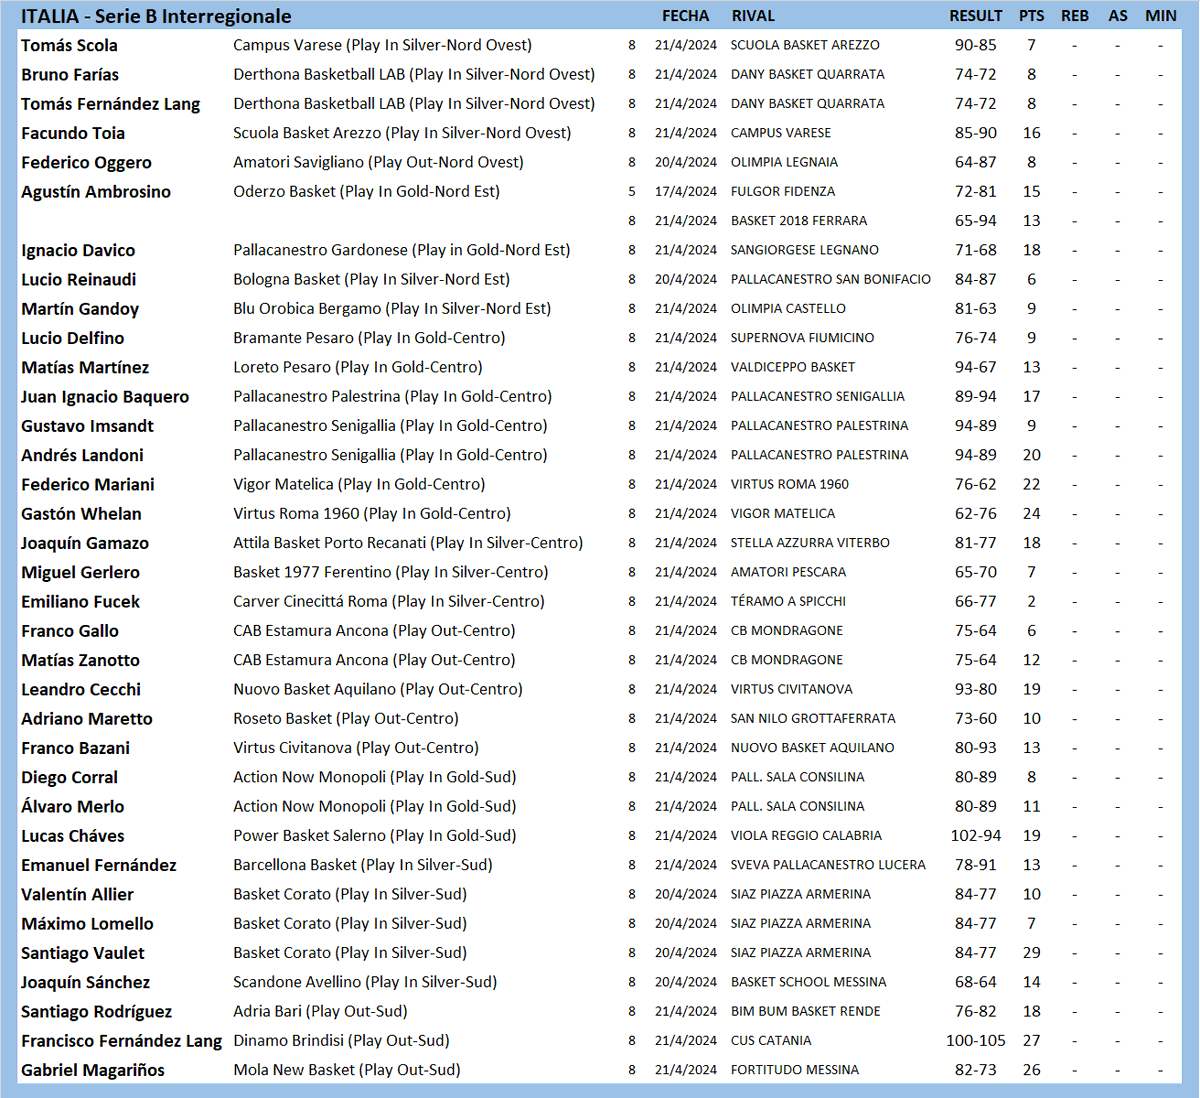Click player name Miguel Gerlero
Viewport: 1200px width, 1098px height.
click(80, 573)
